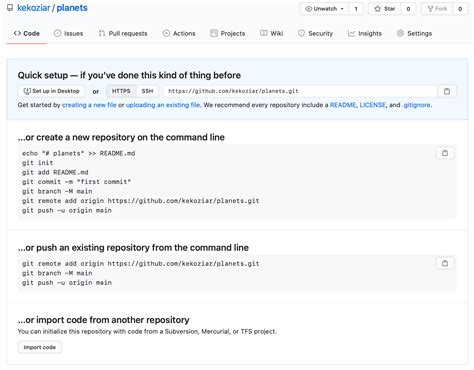Copy the push existing repository commands
The height and width of the screenshot is (370, 474).
(445, 263)
